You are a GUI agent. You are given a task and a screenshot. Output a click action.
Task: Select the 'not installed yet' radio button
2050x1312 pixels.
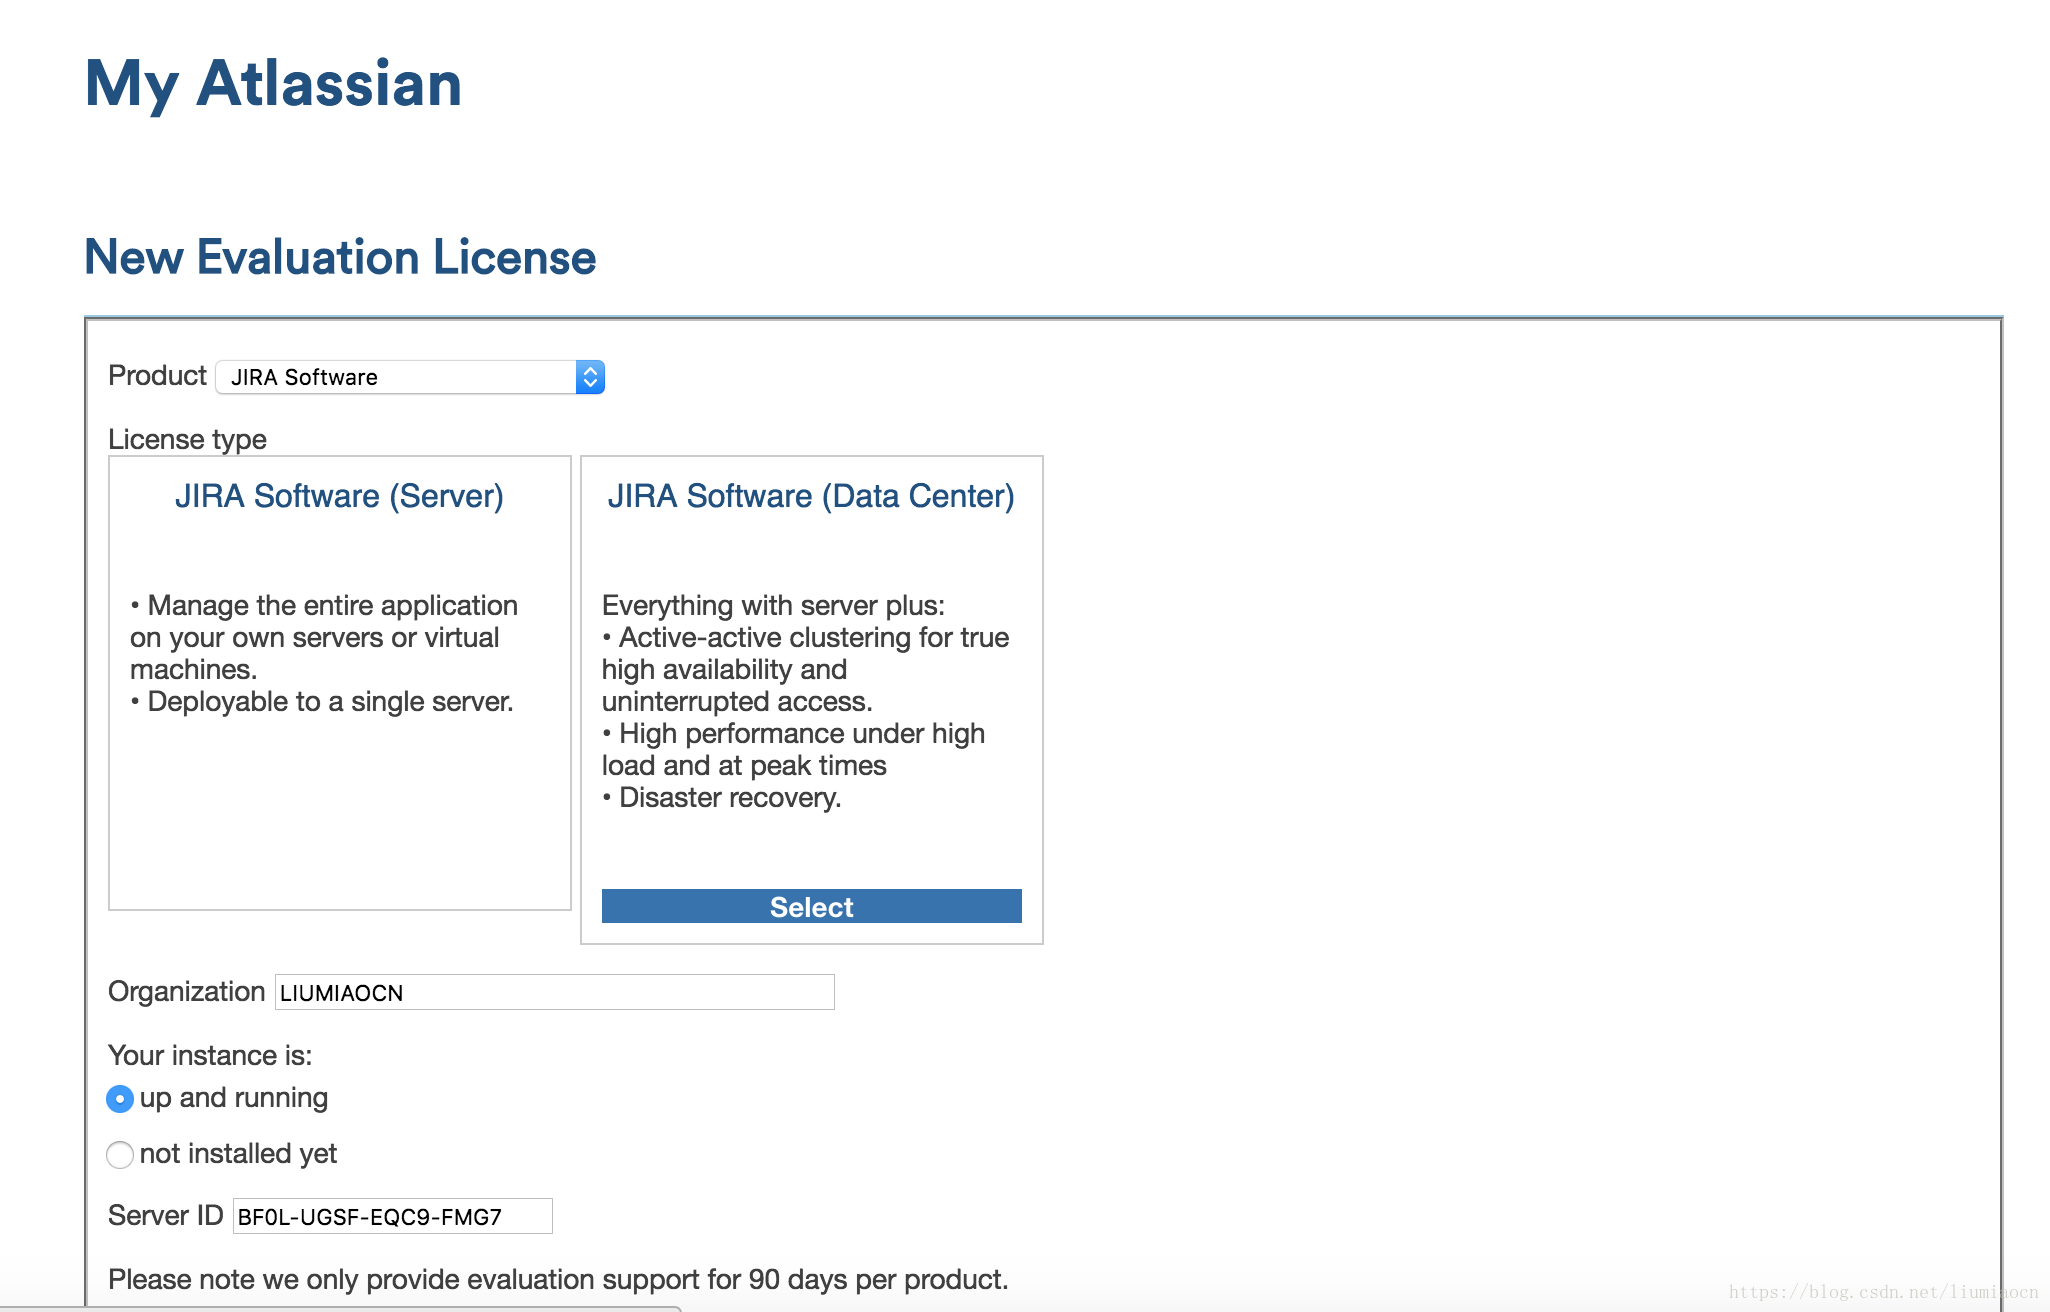(x=120, y=1155)
